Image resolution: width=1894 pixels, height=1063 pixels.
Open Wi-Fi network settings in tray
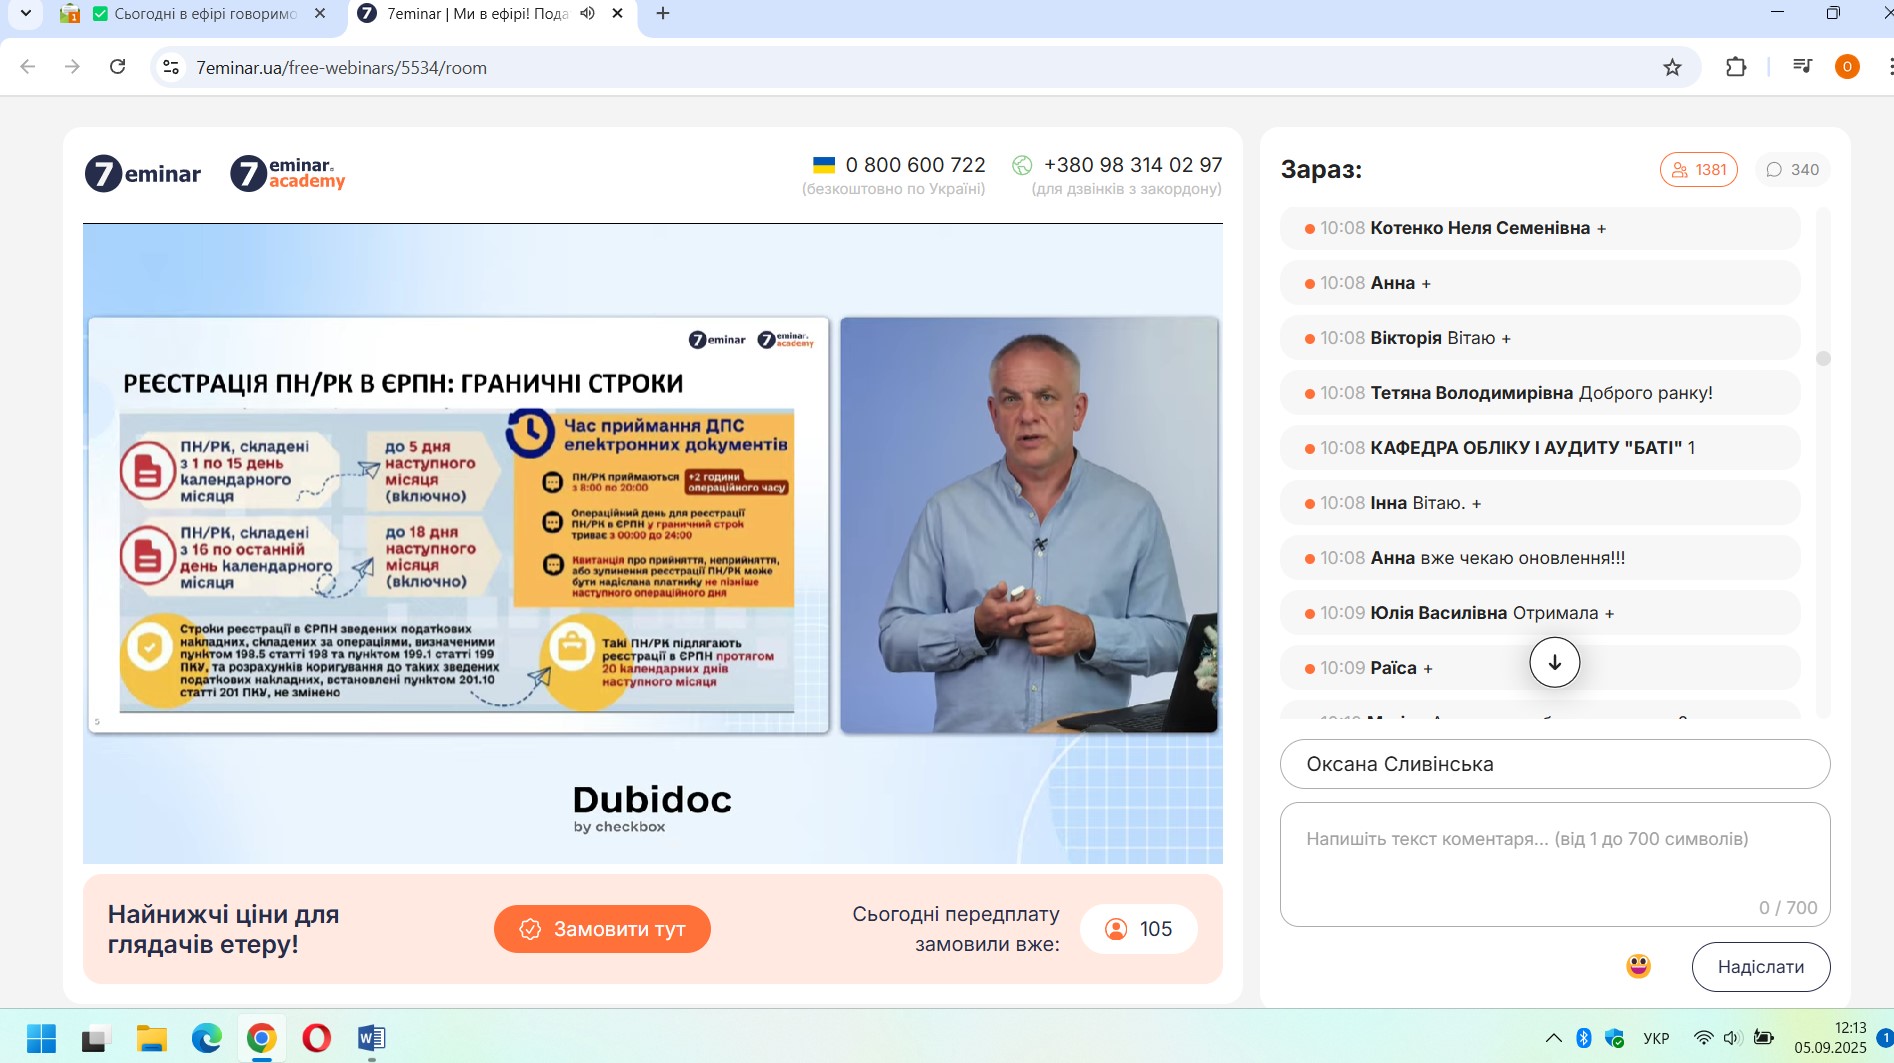(x=1703, y=1038)
